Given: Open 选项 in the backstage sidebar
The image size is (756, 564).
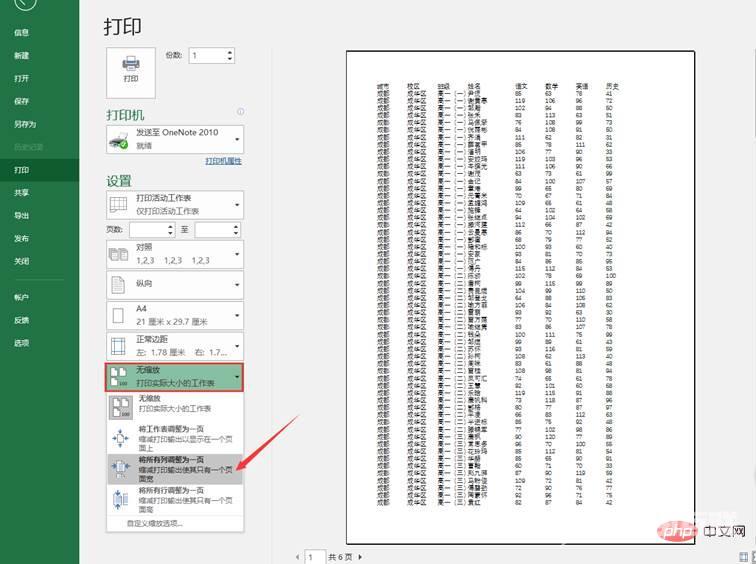Looking at the screenshot, I should coord(21,343).
